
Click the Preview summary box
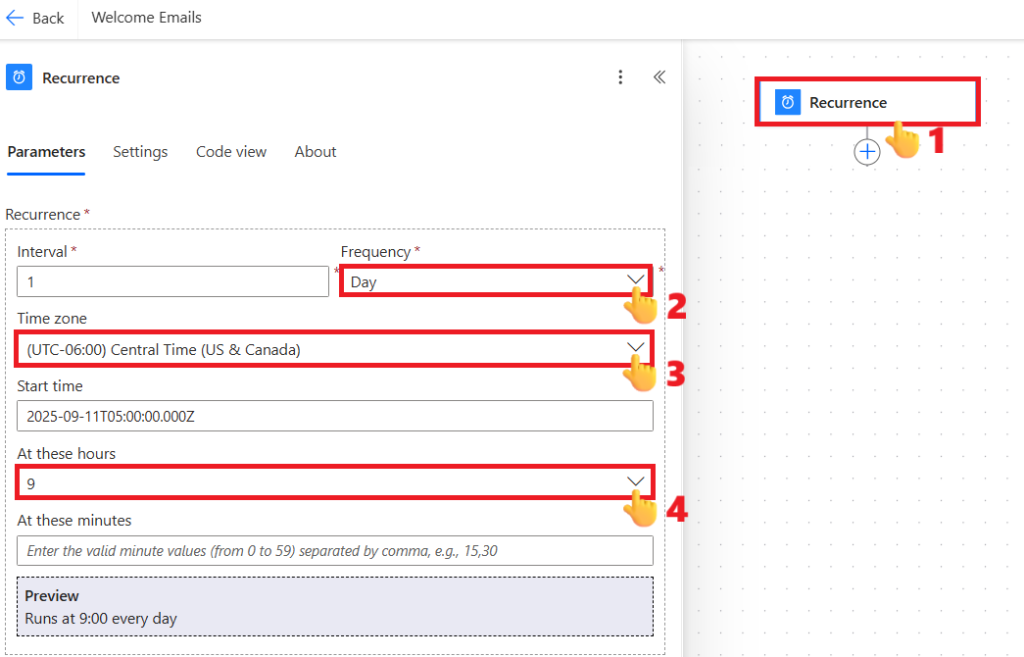click(334, 606)
